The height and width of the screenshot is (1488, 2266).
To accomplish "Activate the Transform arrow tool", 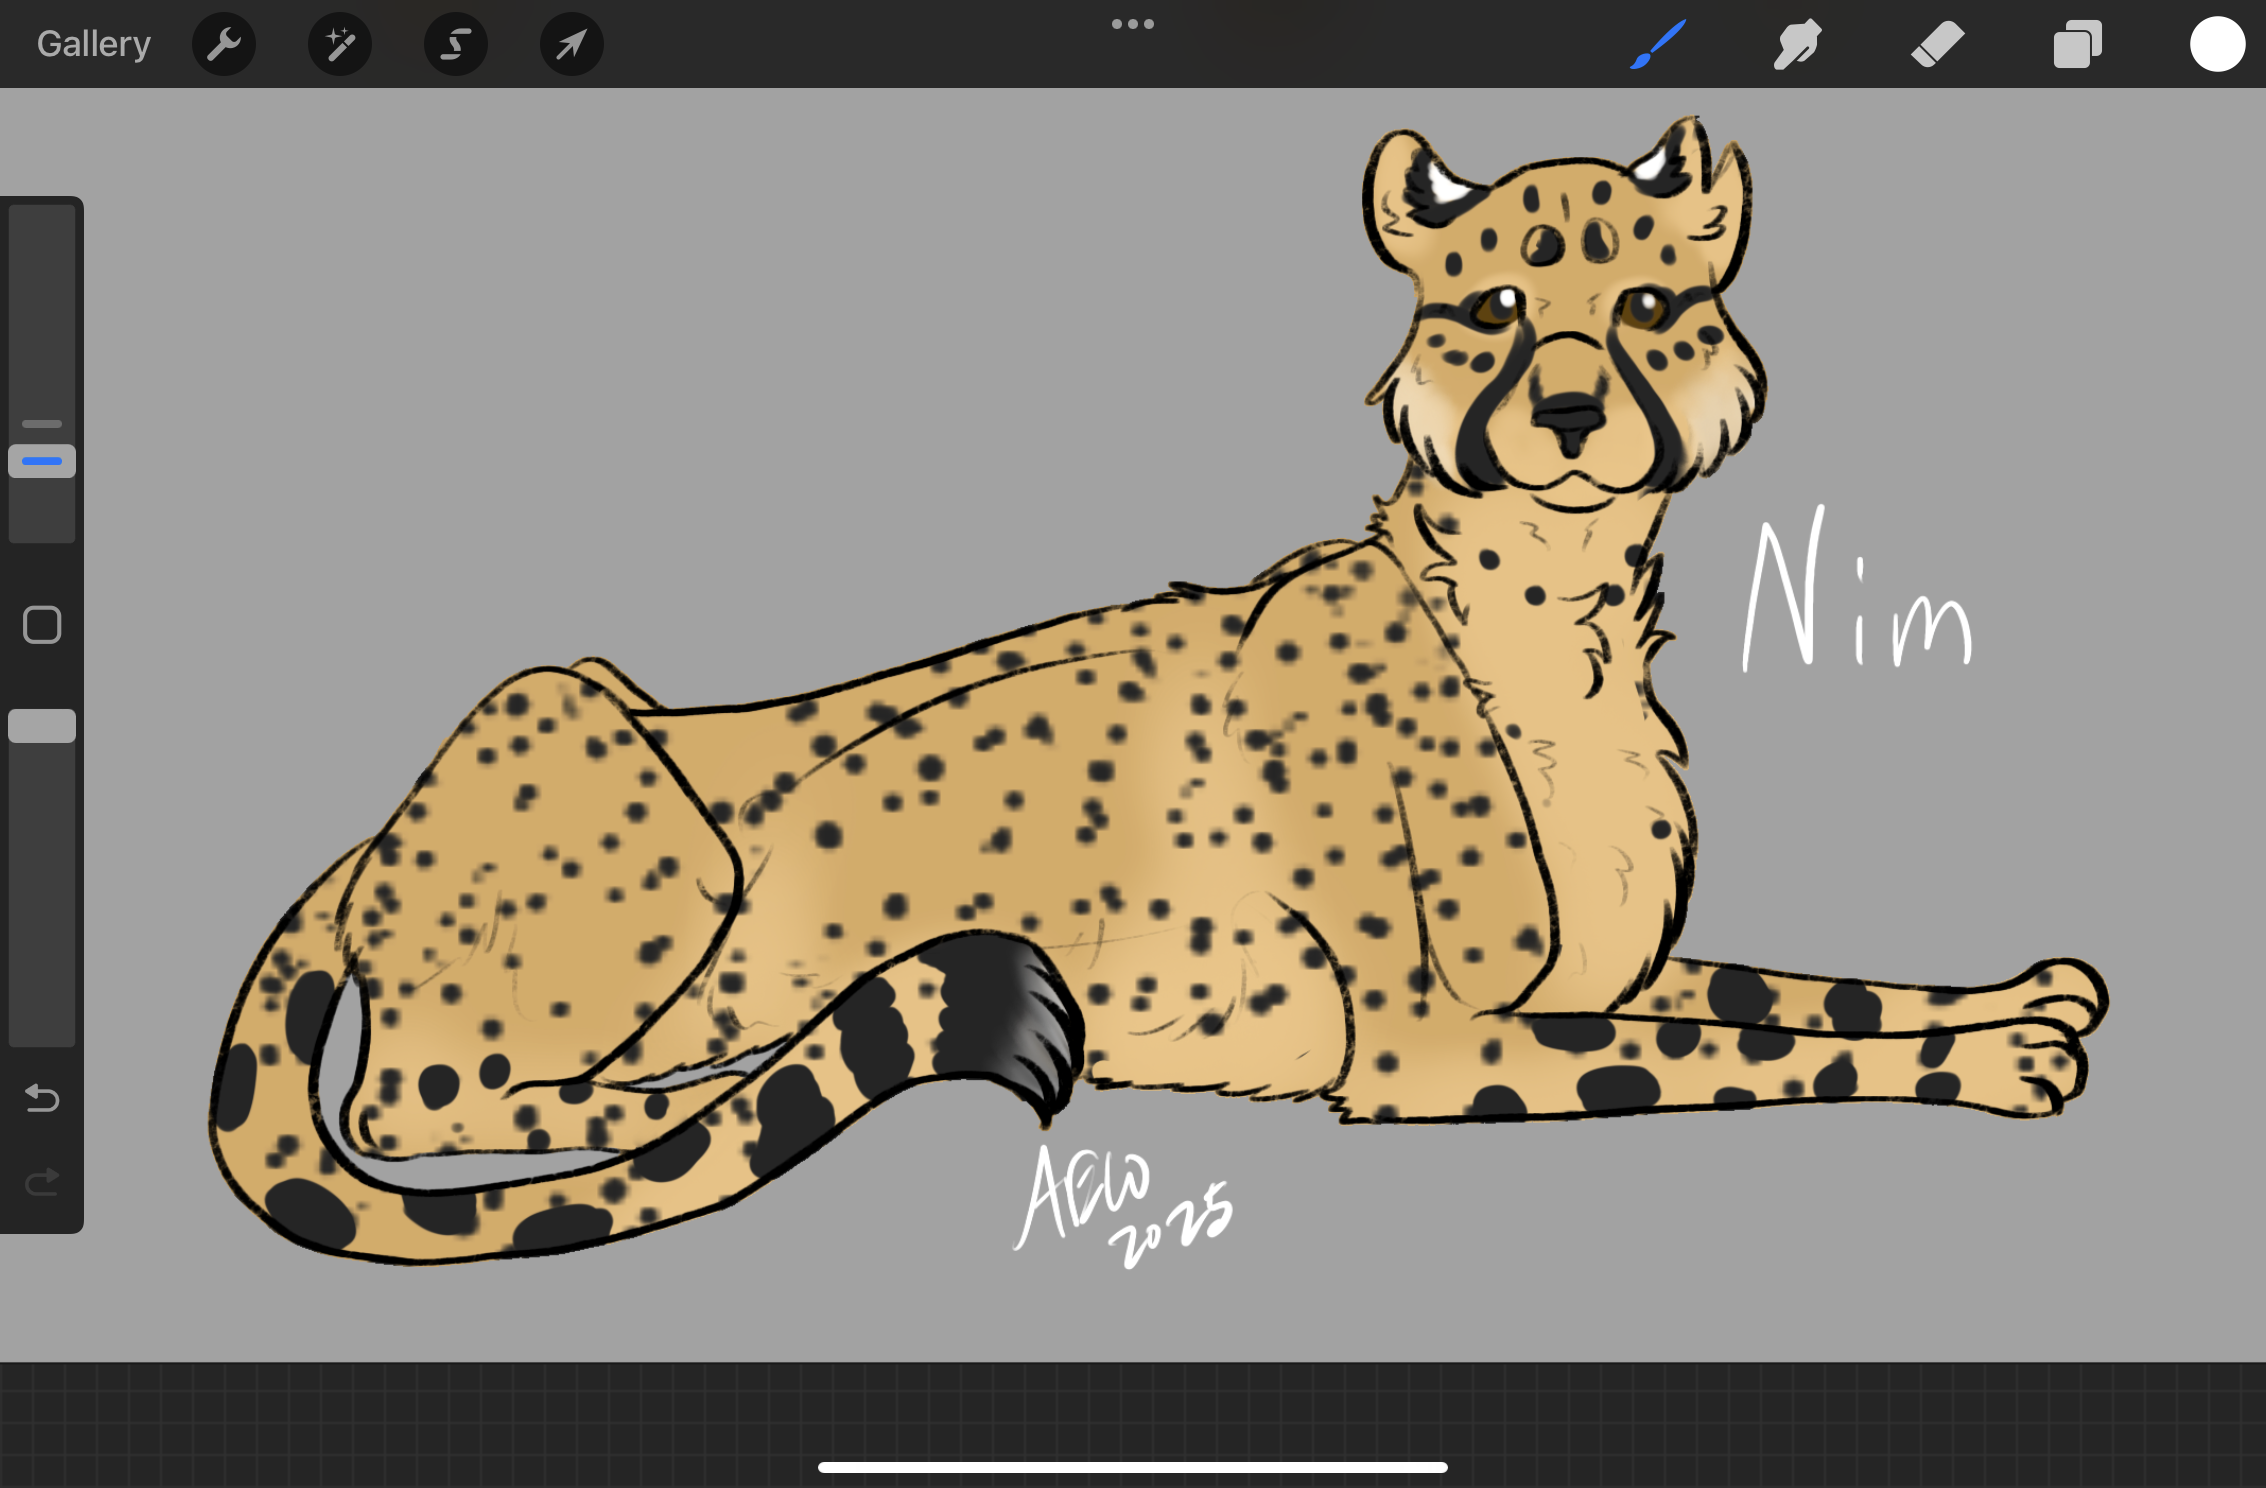I will 571,44.
